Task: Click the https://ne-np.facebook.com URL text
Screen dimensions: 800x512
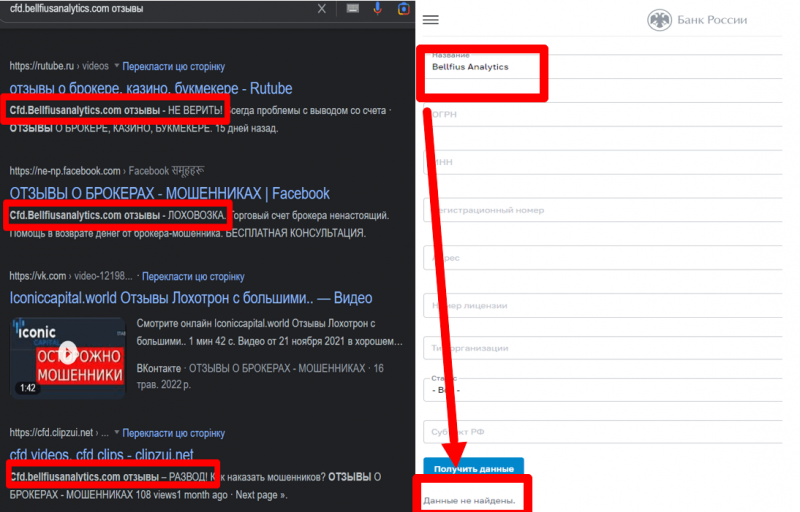Action: [x=65, y=171]
